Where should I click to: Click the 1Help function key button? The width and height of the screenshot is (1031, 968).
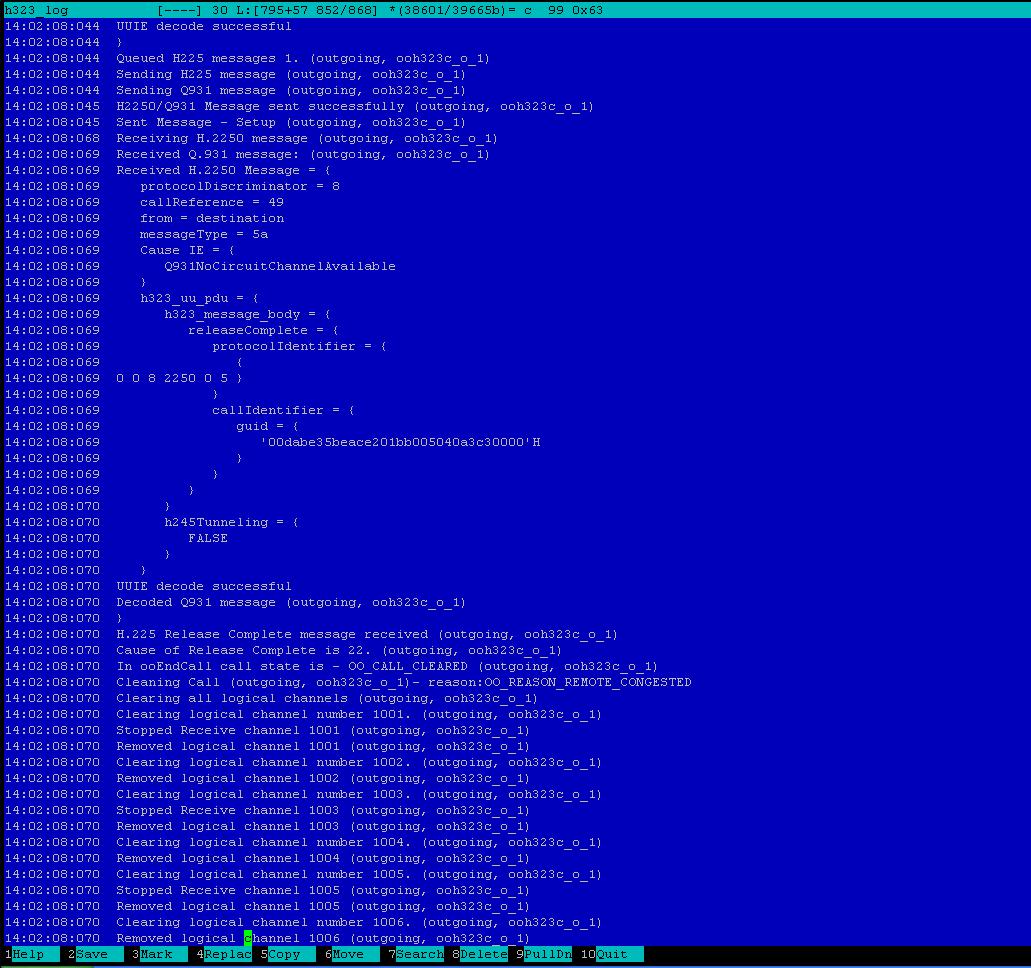(28, 954)
